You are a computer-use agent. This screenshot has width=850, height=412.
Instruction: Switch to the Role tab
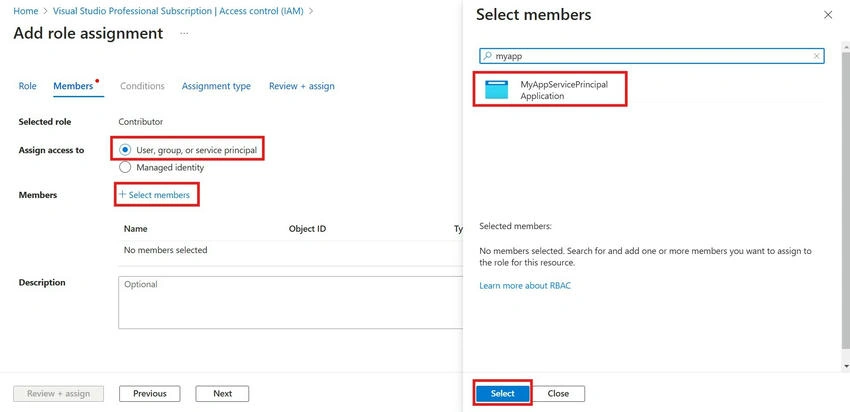[x=28, y=86]
